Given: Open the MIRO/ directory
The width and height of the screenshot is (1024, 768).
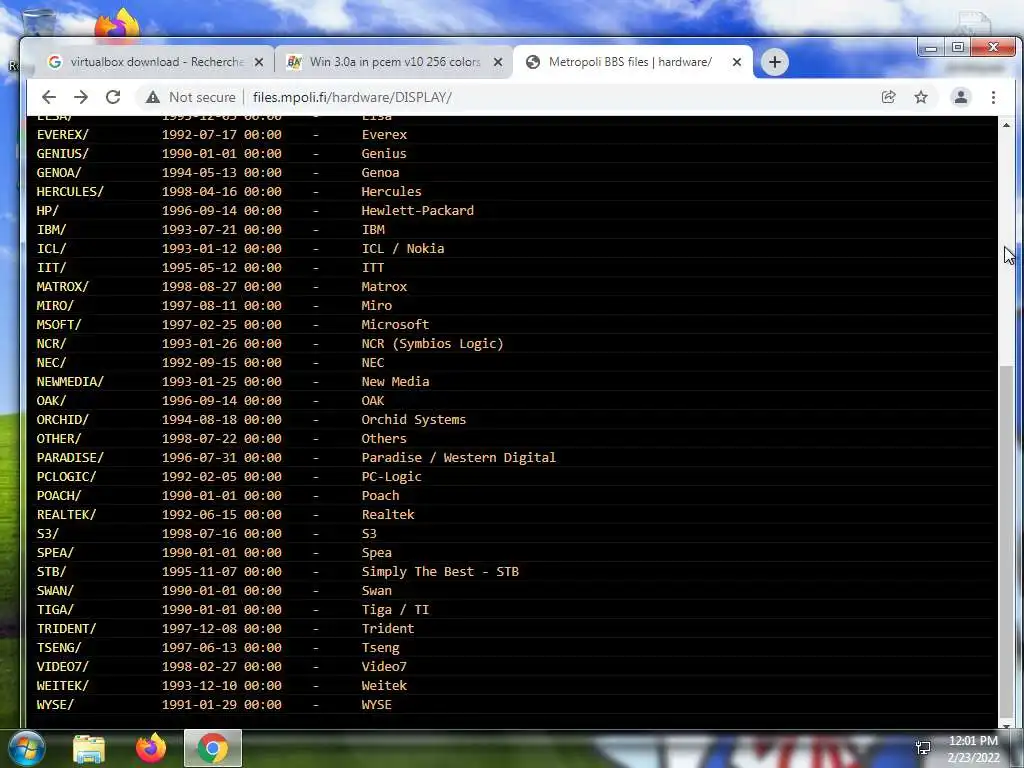Looking at the screenshot, I should click(x=55, y=305).
